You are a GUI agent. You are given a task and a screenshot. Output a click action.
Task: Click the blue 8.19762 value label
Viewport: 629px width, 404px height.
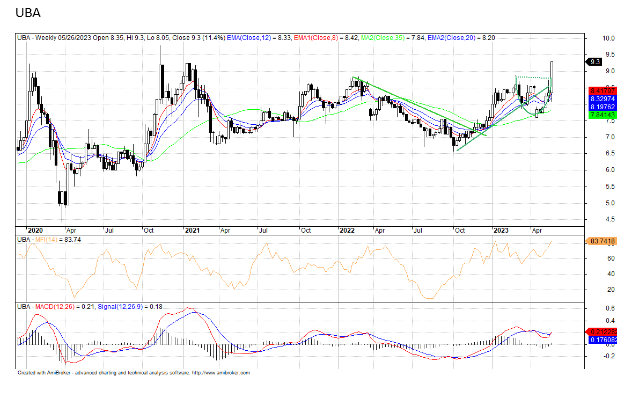(602, 107)
